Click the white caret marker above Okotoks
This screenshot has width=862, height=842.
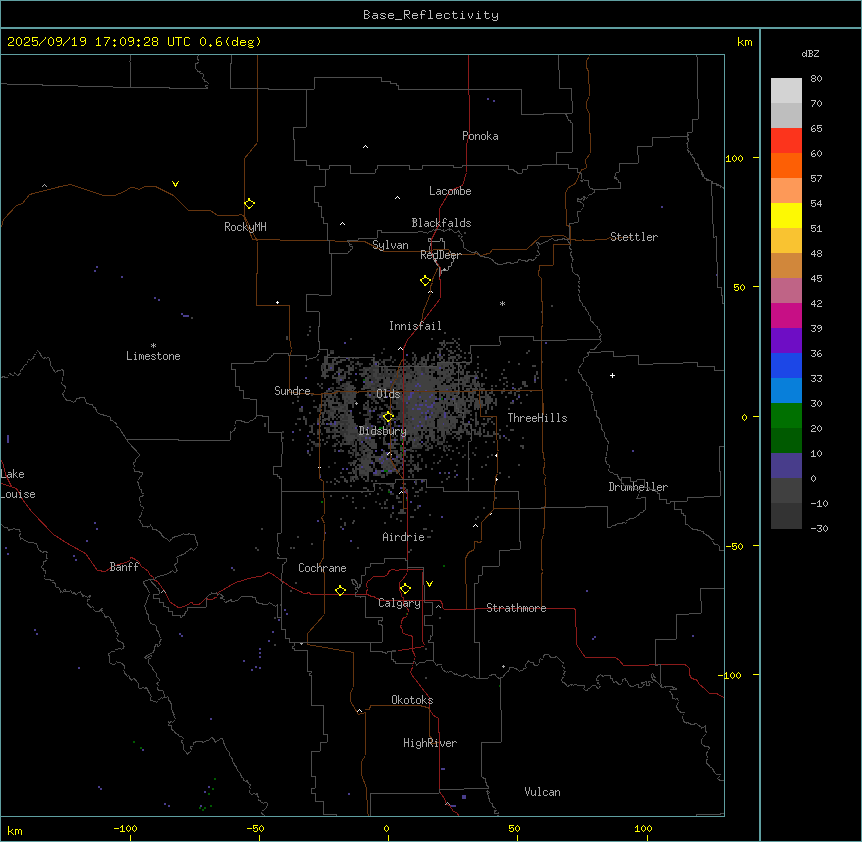tap(359, 711)
